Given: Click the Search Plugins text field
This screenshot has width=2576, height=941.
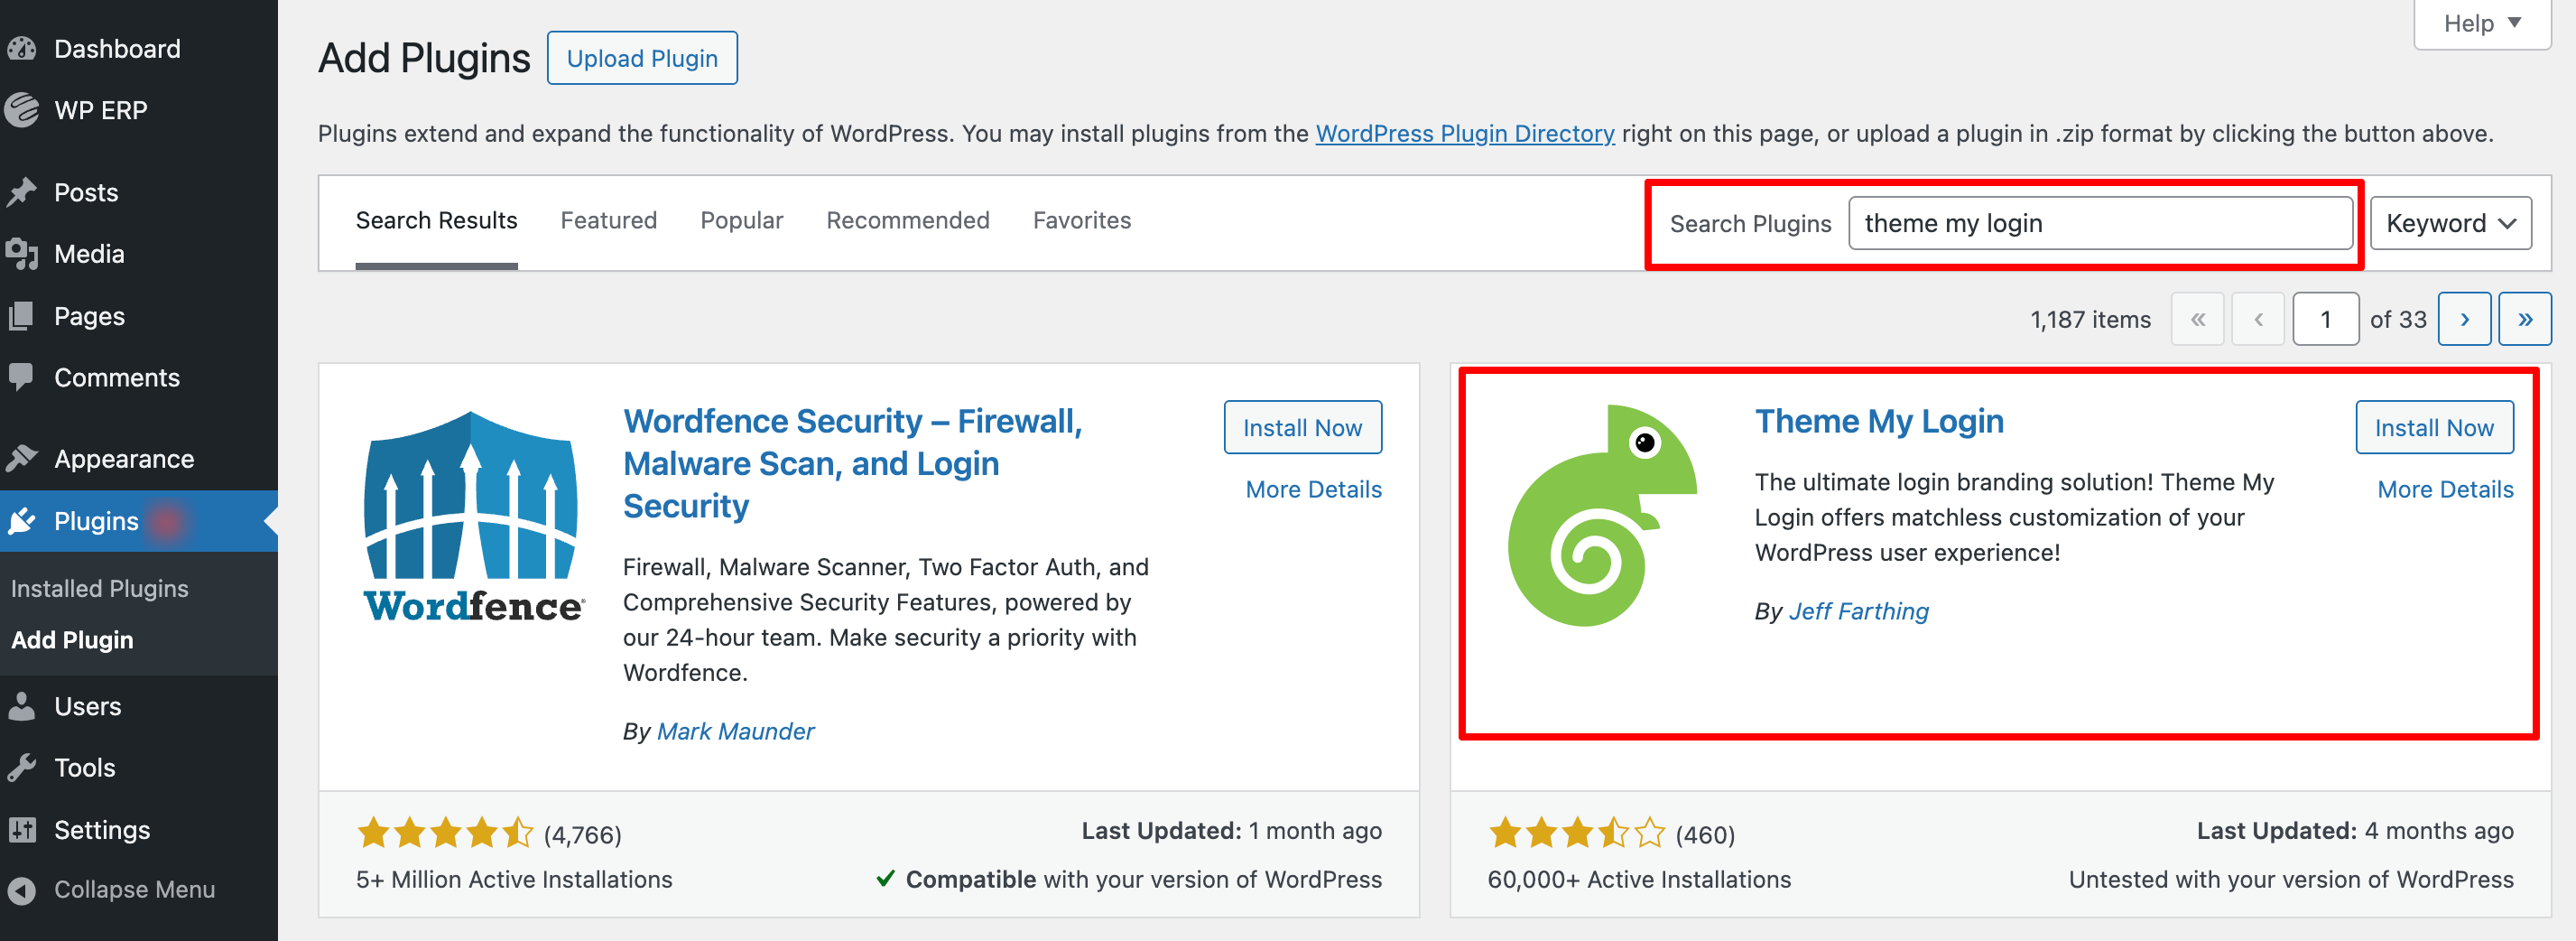Looking at the screenshot, I should (2100, 223).
